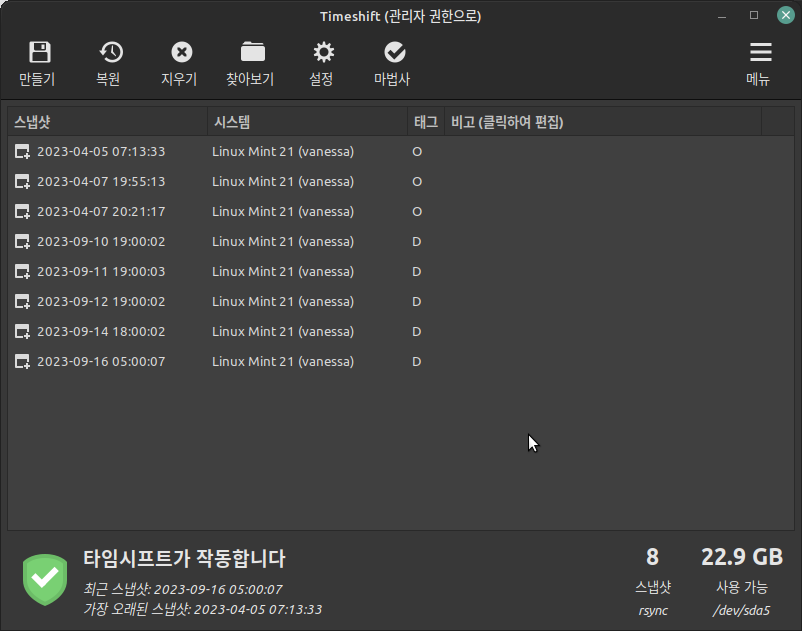802x631 pixels.
Task: Click the 최근 스냅샷 status line
Action: click(183, 590)
